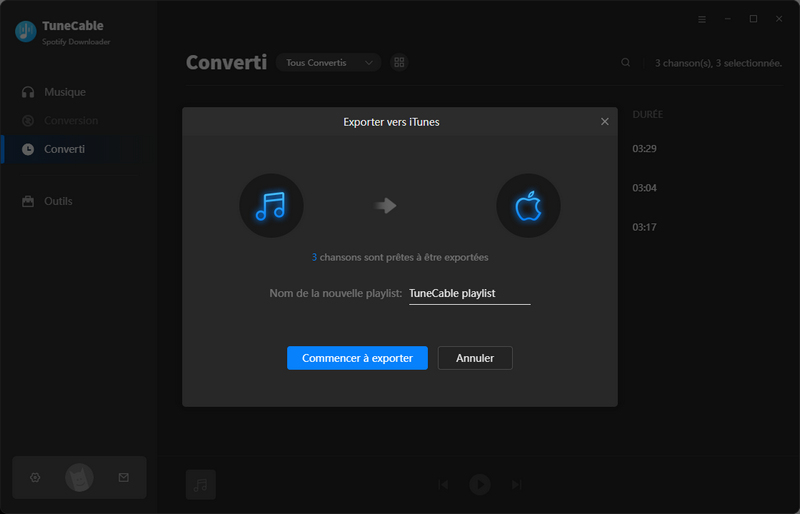Switch to grid view icon

click(399, 62)
